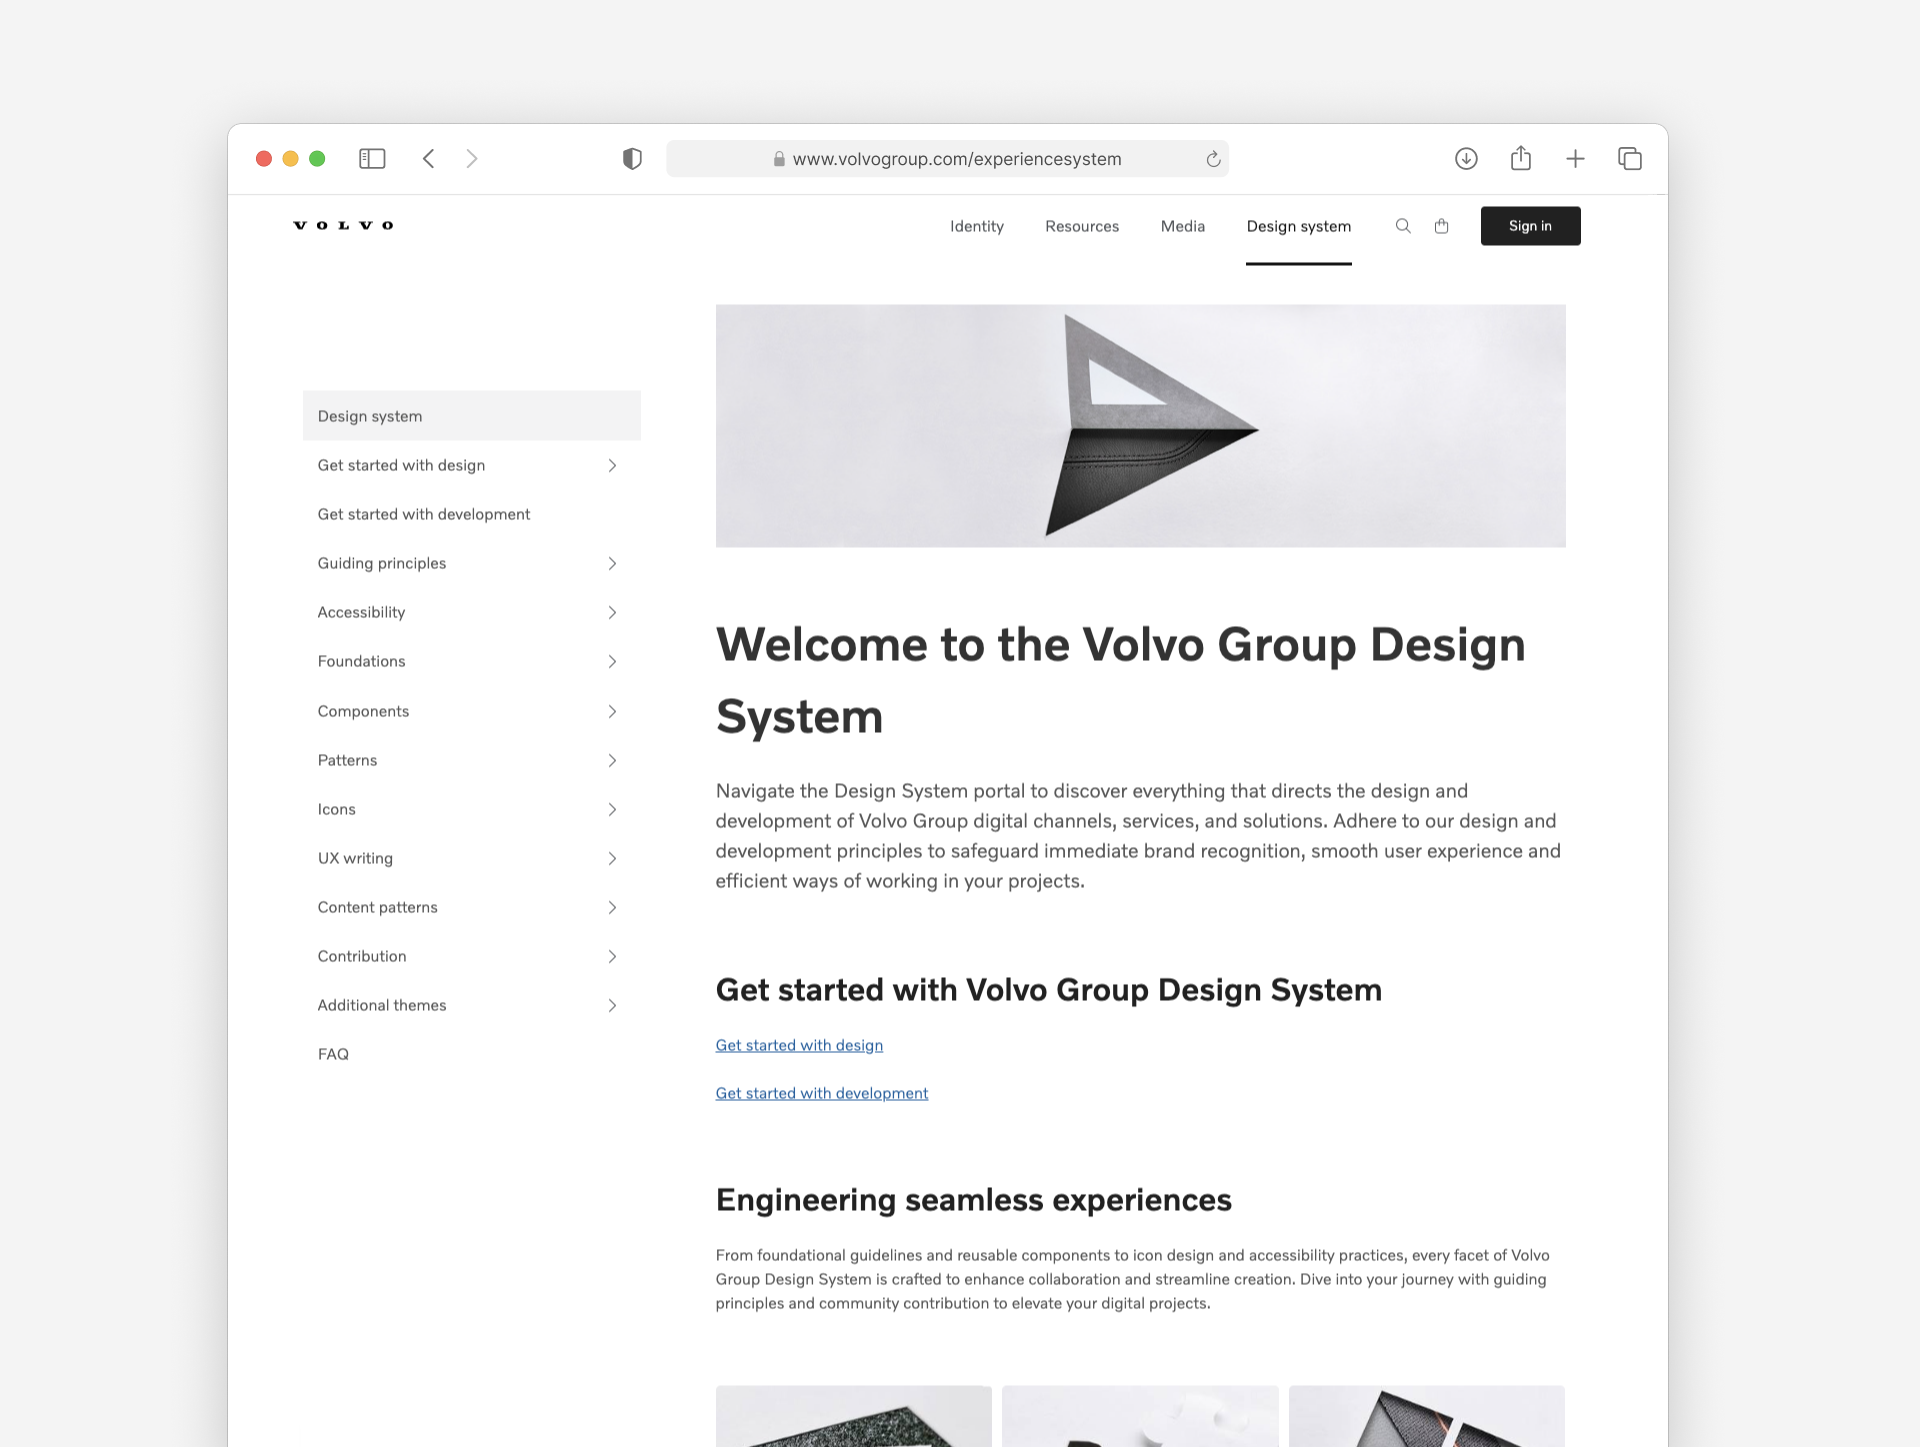This screenshot has height=1447, width=1920.
Task: Maximize the window with the green button
Action: 317,158
